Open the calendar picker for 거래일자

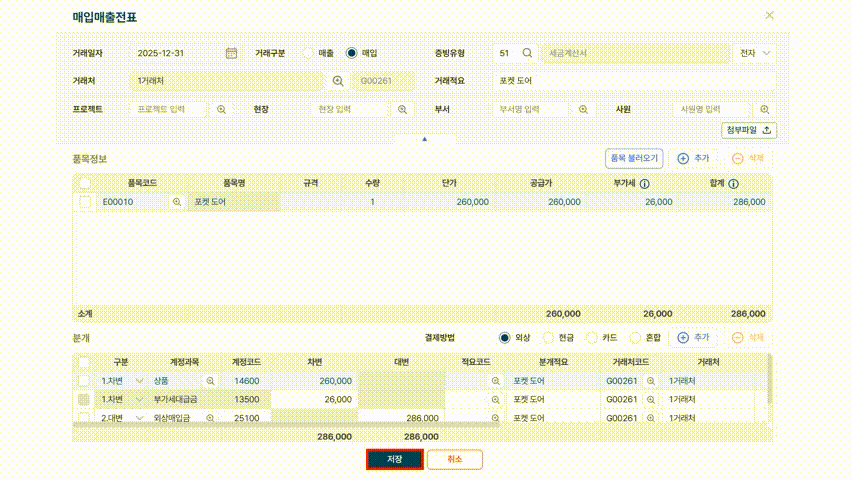coord(231,53)
